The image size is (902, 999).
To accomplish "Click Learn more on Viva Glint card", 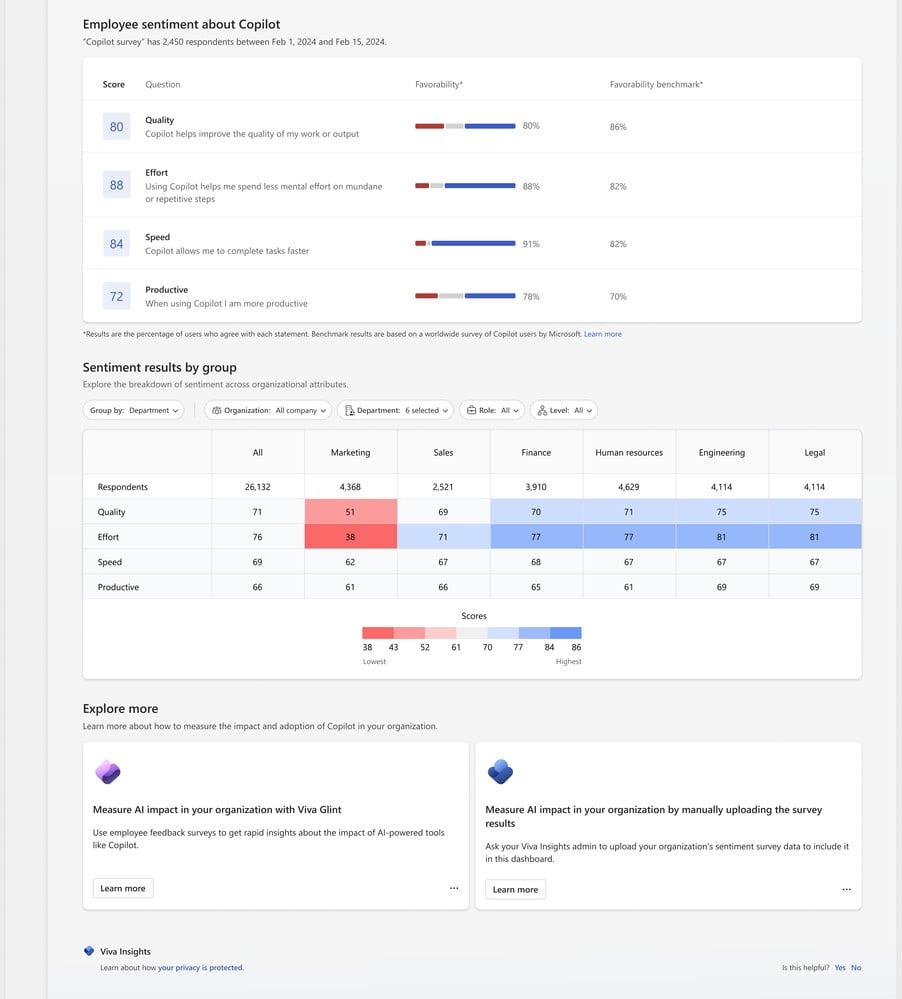I will 123,888.
